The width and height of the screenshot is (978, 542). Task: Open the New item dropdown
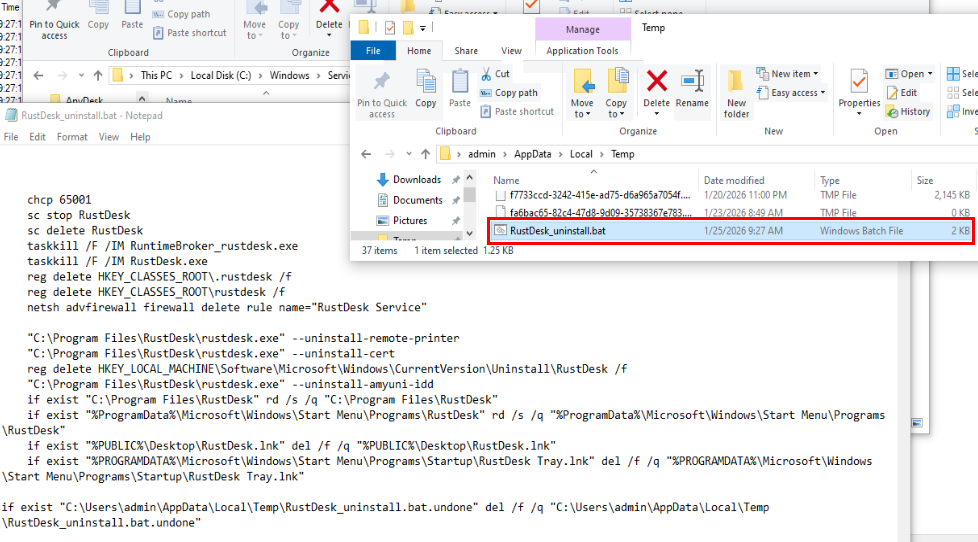[787, 74]
